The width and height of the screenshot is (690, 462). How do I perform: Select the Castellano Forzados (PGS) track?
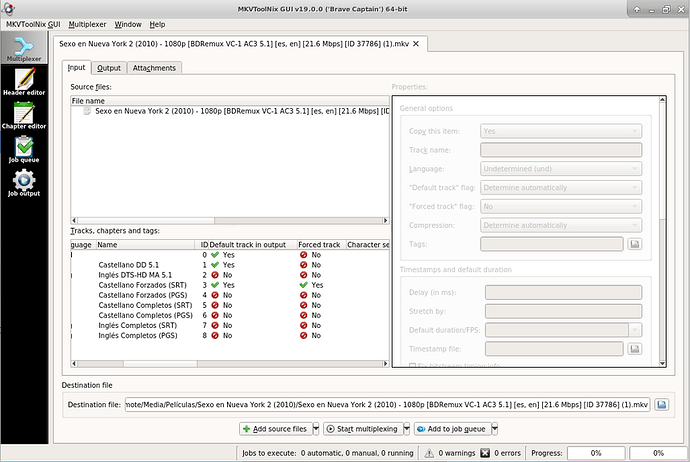pyautogui.click(x=230, y=295)
